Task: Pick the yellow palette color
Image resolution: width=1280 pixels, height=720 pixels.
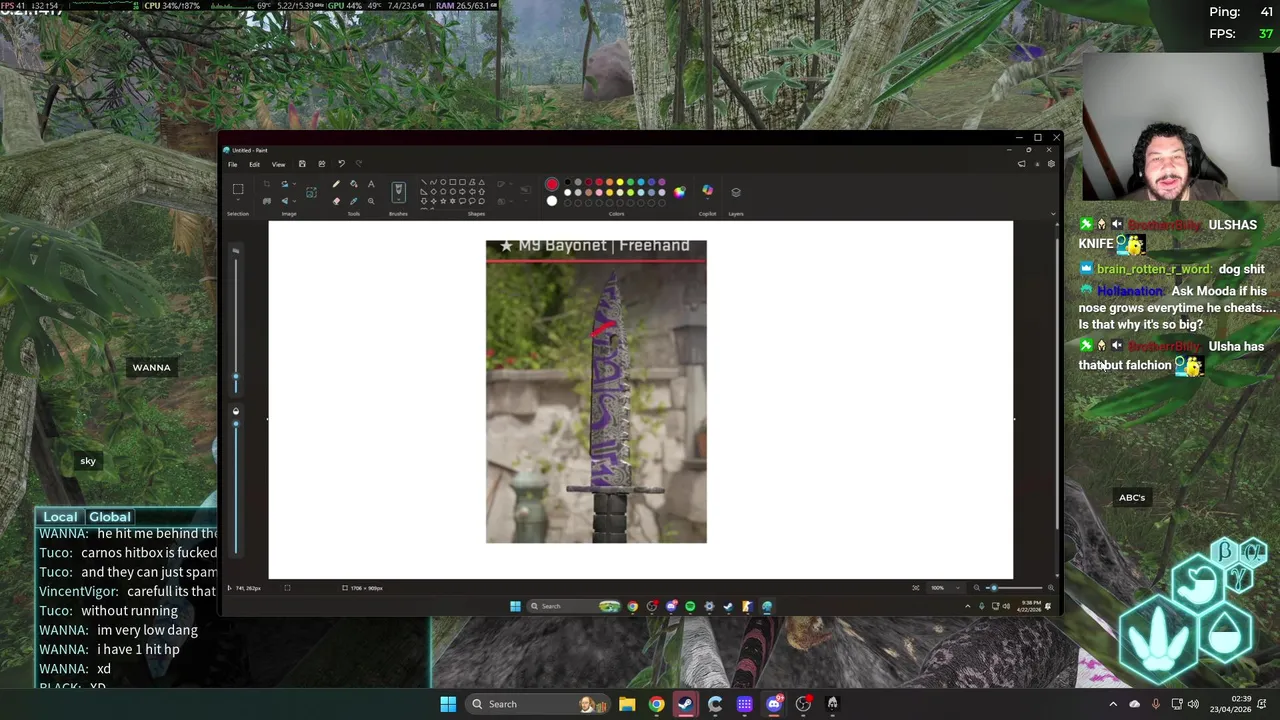Action: 620,183
